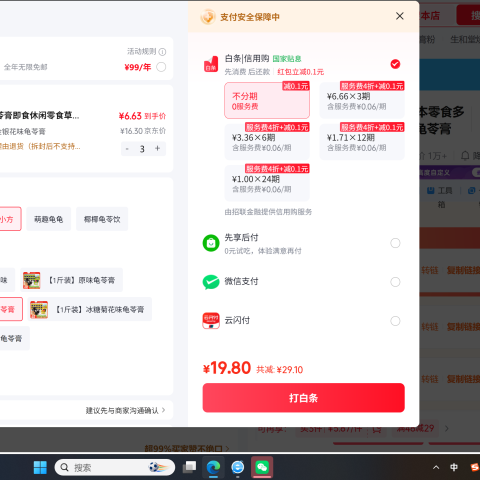Choose the ¥6.66×3期 installment option
This screenshot has width=480, height=480.
(x=362, y=101)
